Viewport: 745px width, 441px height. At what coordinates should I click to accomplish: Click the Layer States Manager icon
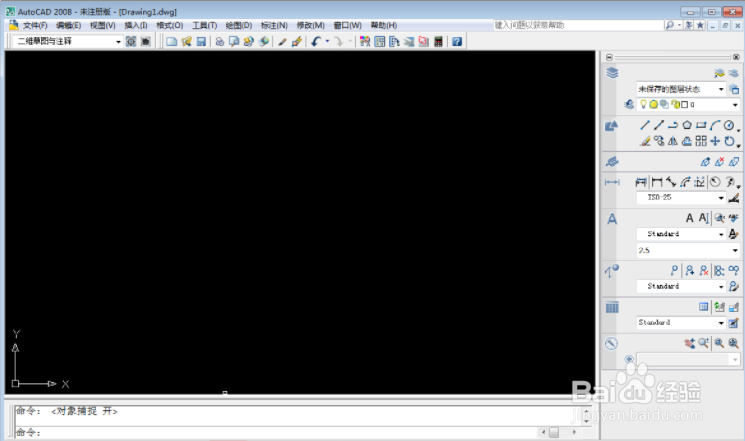(x=734, y=89)
